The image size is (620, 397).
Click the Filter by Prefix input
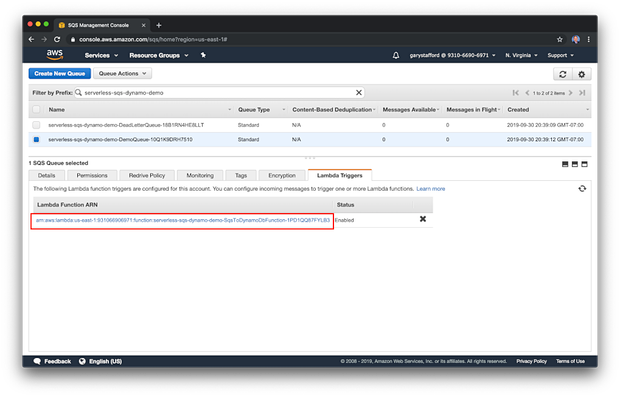(x=219, y=93)
